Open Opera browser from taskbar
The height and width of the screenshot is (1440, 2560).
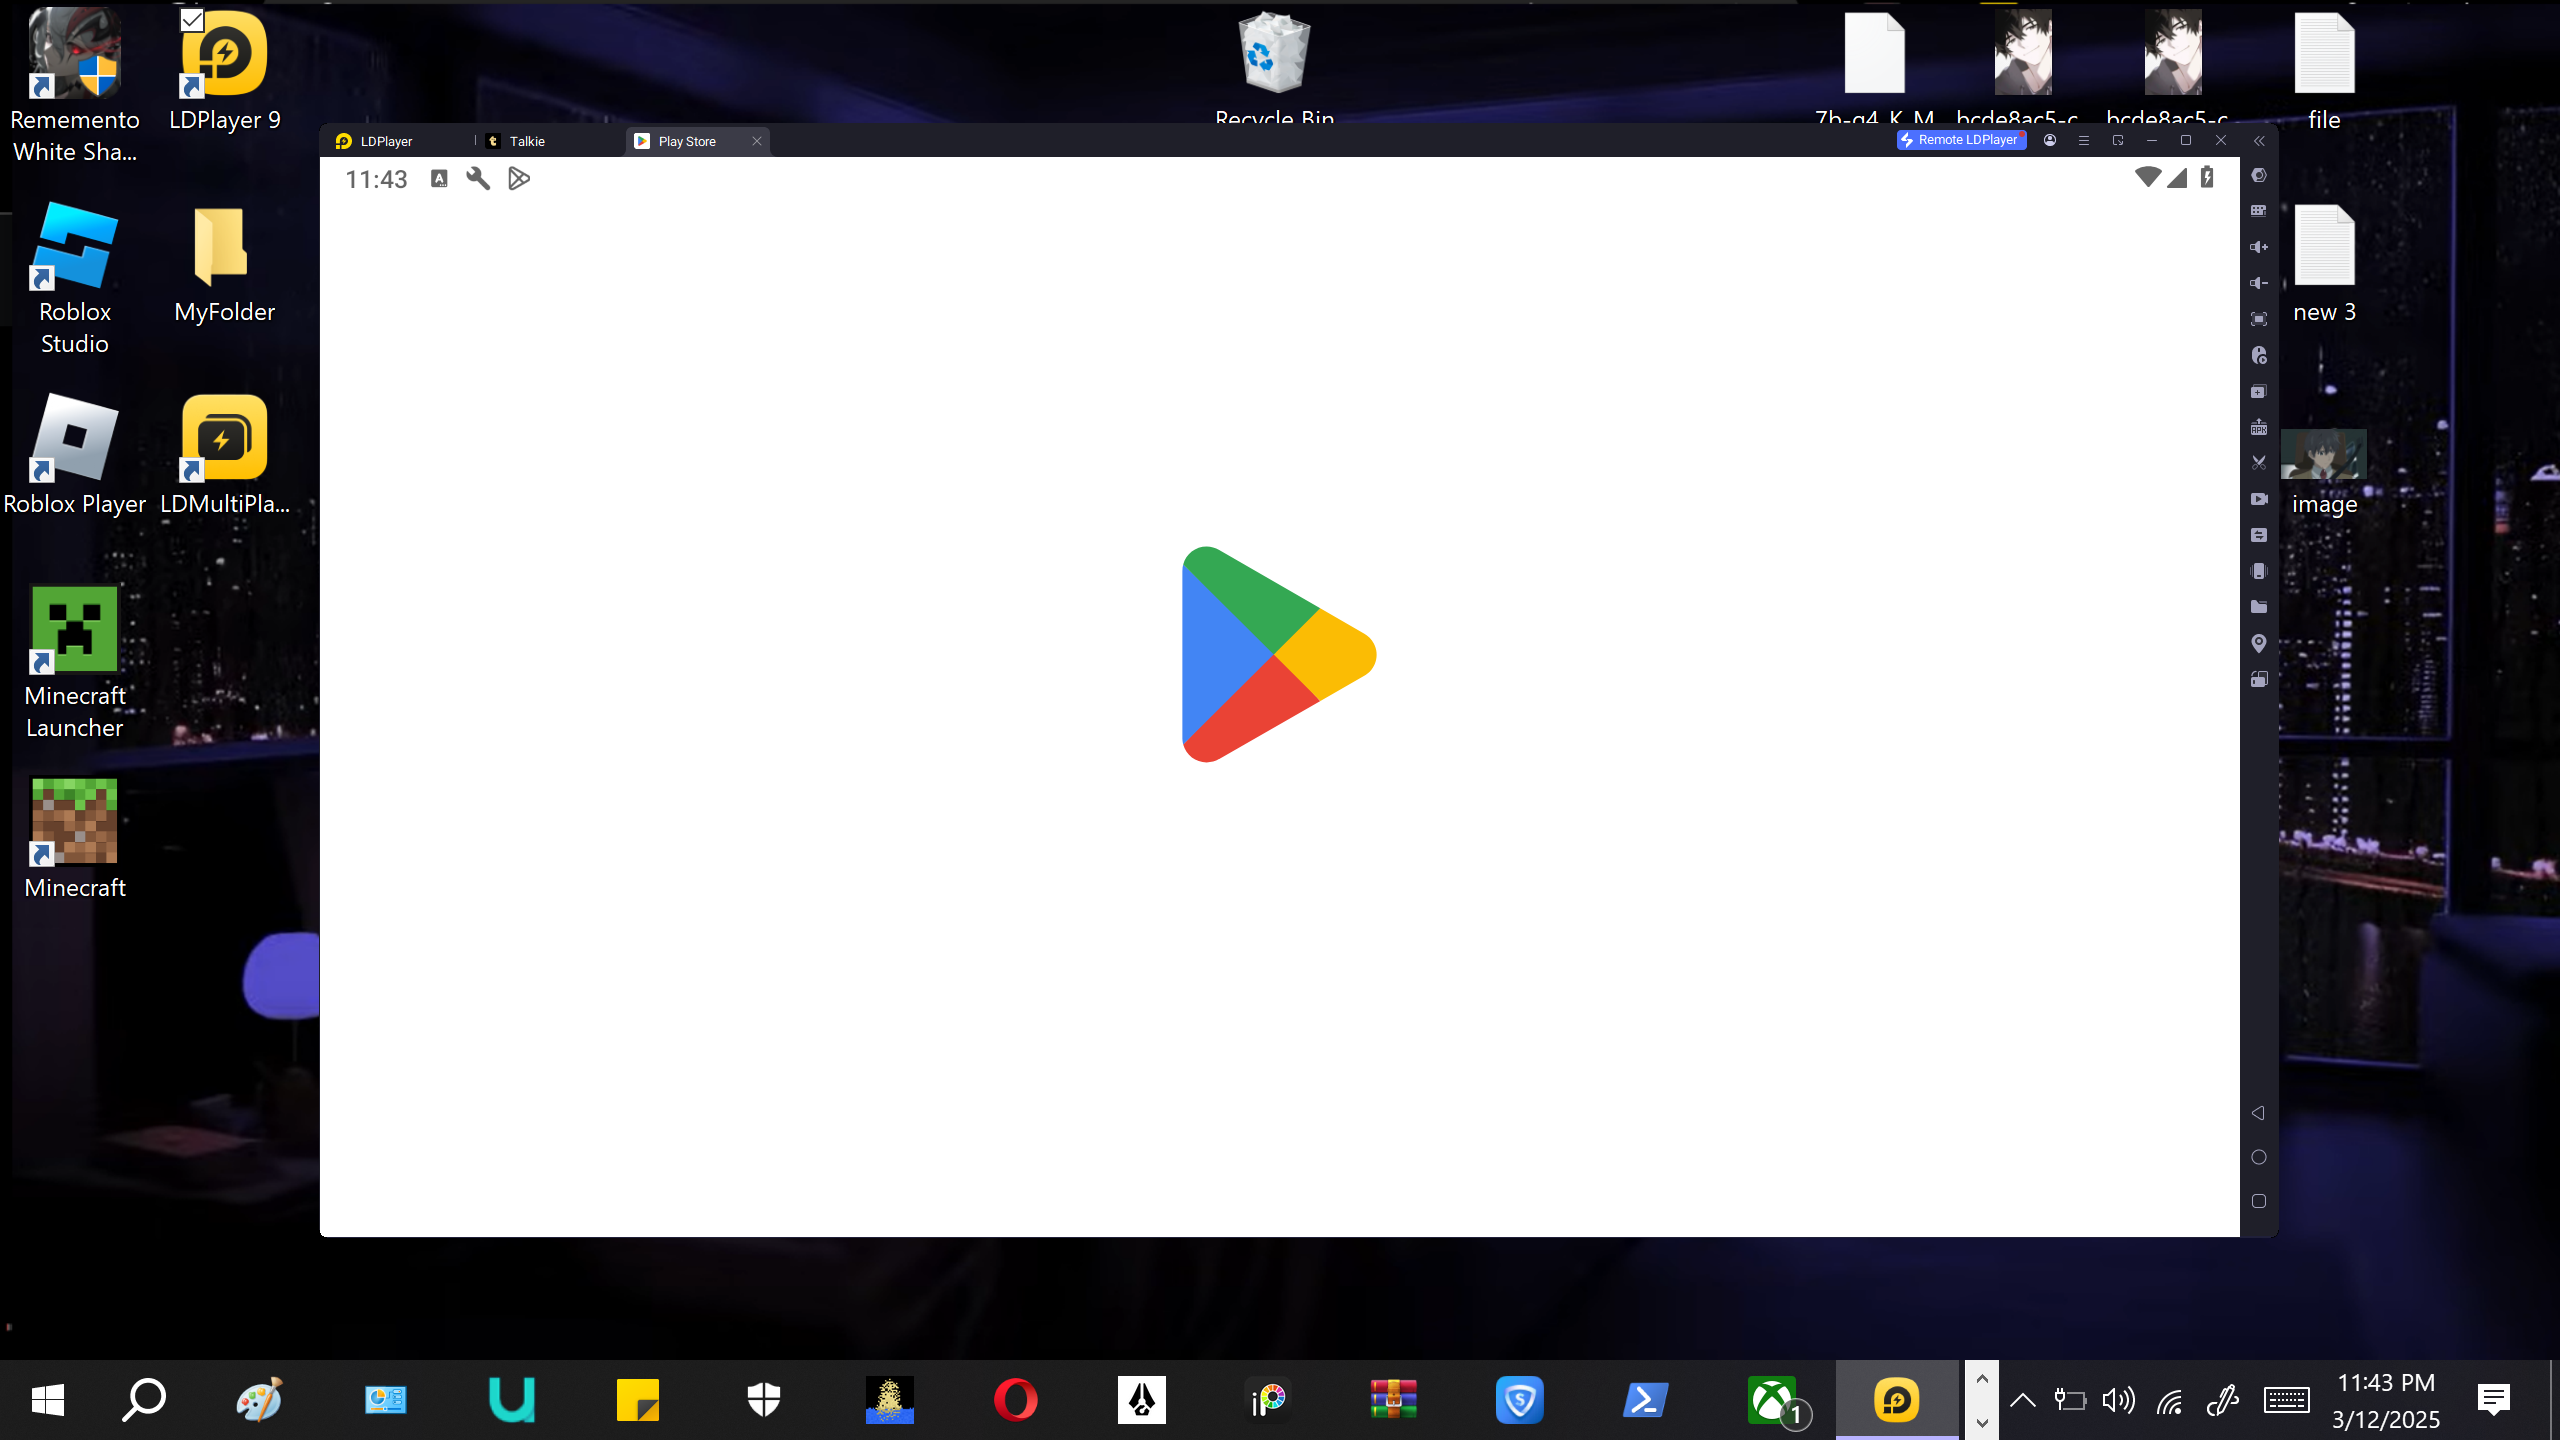(1015, 1400)
